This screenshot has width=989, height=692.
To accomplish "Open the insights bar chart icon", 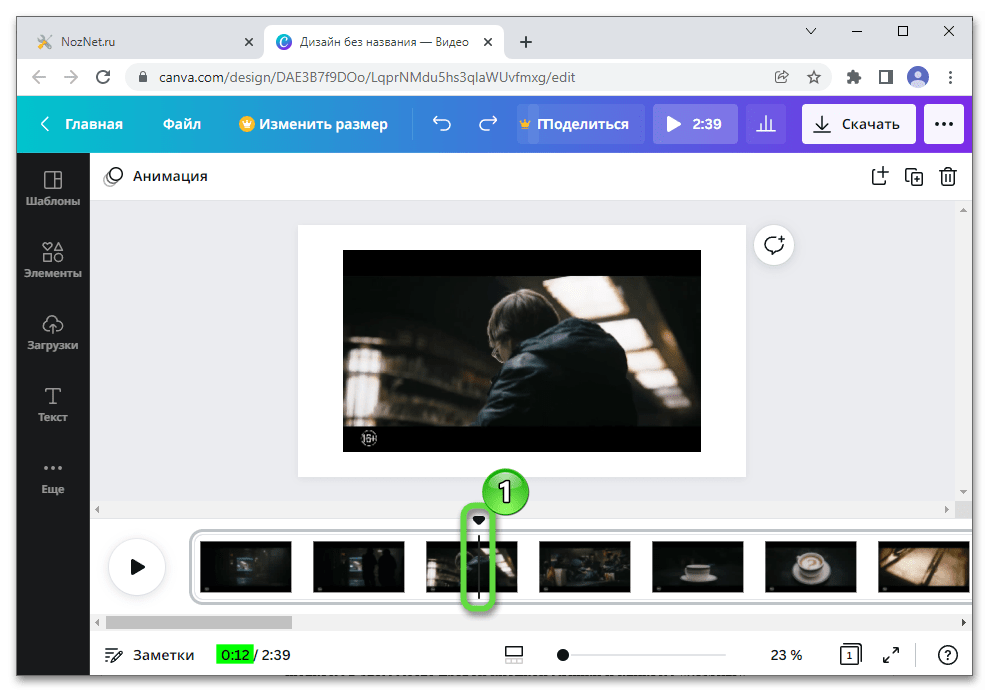I will [x=766, y=124].
